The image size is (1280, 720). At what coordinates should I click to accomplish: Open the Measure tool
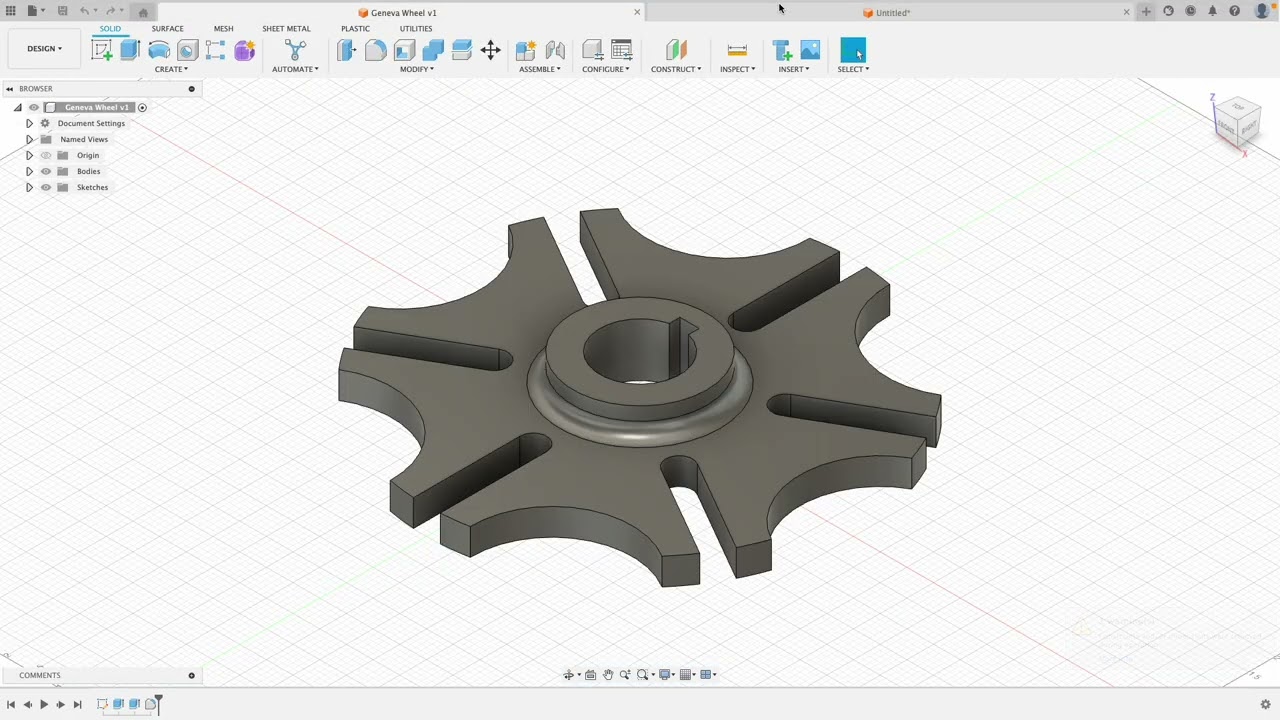tap(737, 50)
